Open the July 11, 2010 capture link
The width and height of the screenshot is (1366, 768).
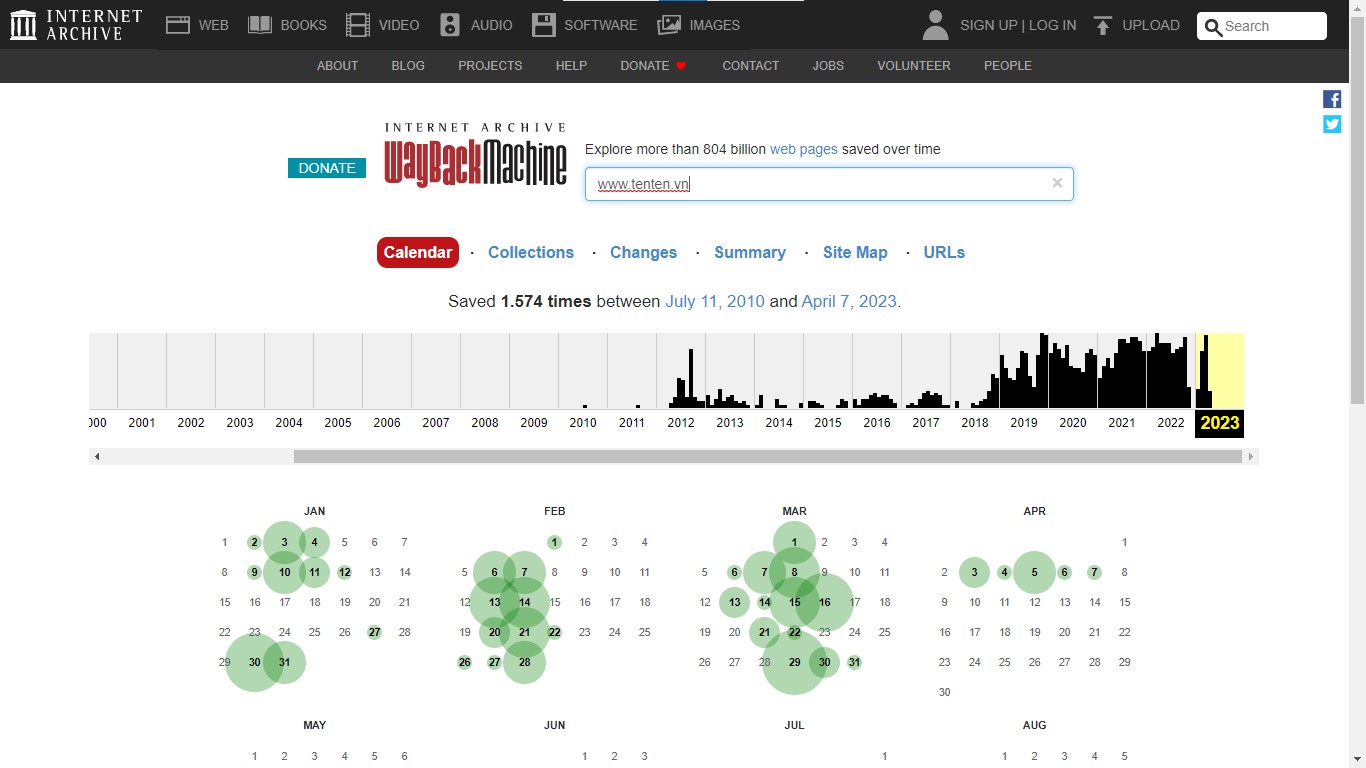point(715,301)
